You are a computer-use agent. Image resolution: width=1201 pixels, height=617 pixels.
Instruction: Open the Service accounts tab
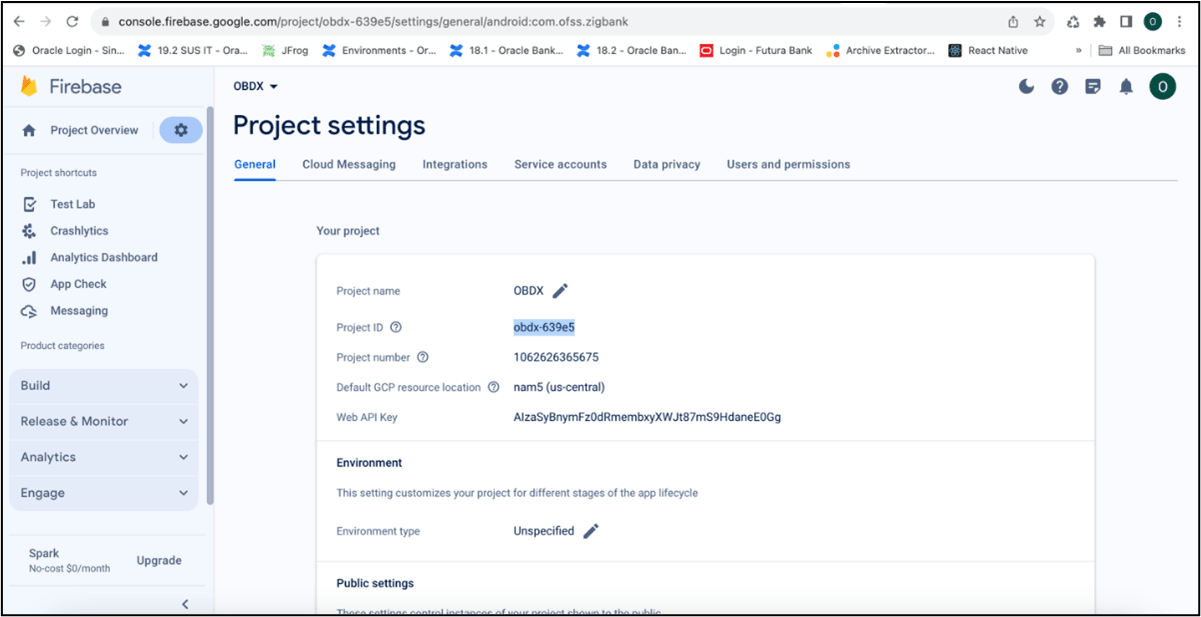click(x=560, y=164)
